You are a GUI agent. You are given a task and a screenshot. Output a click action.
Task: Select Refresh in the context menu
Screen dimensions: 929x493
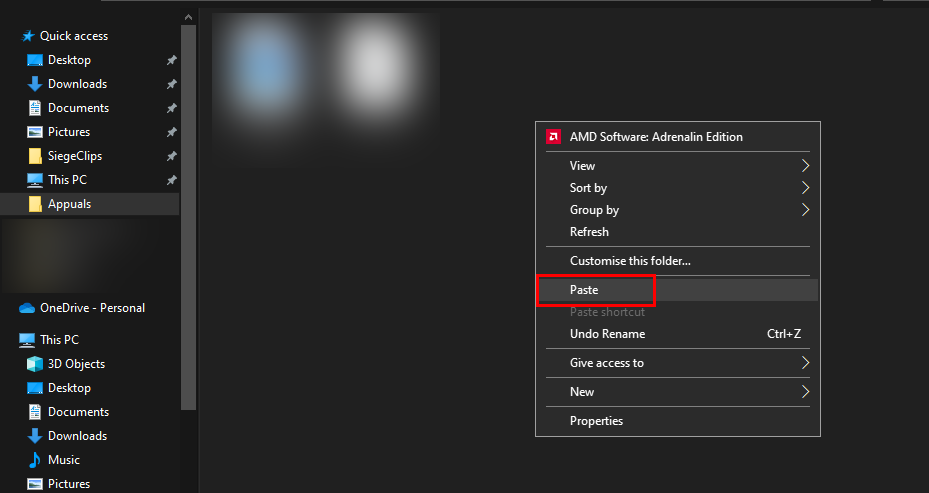pyautogui.click(x=589, y=232)
